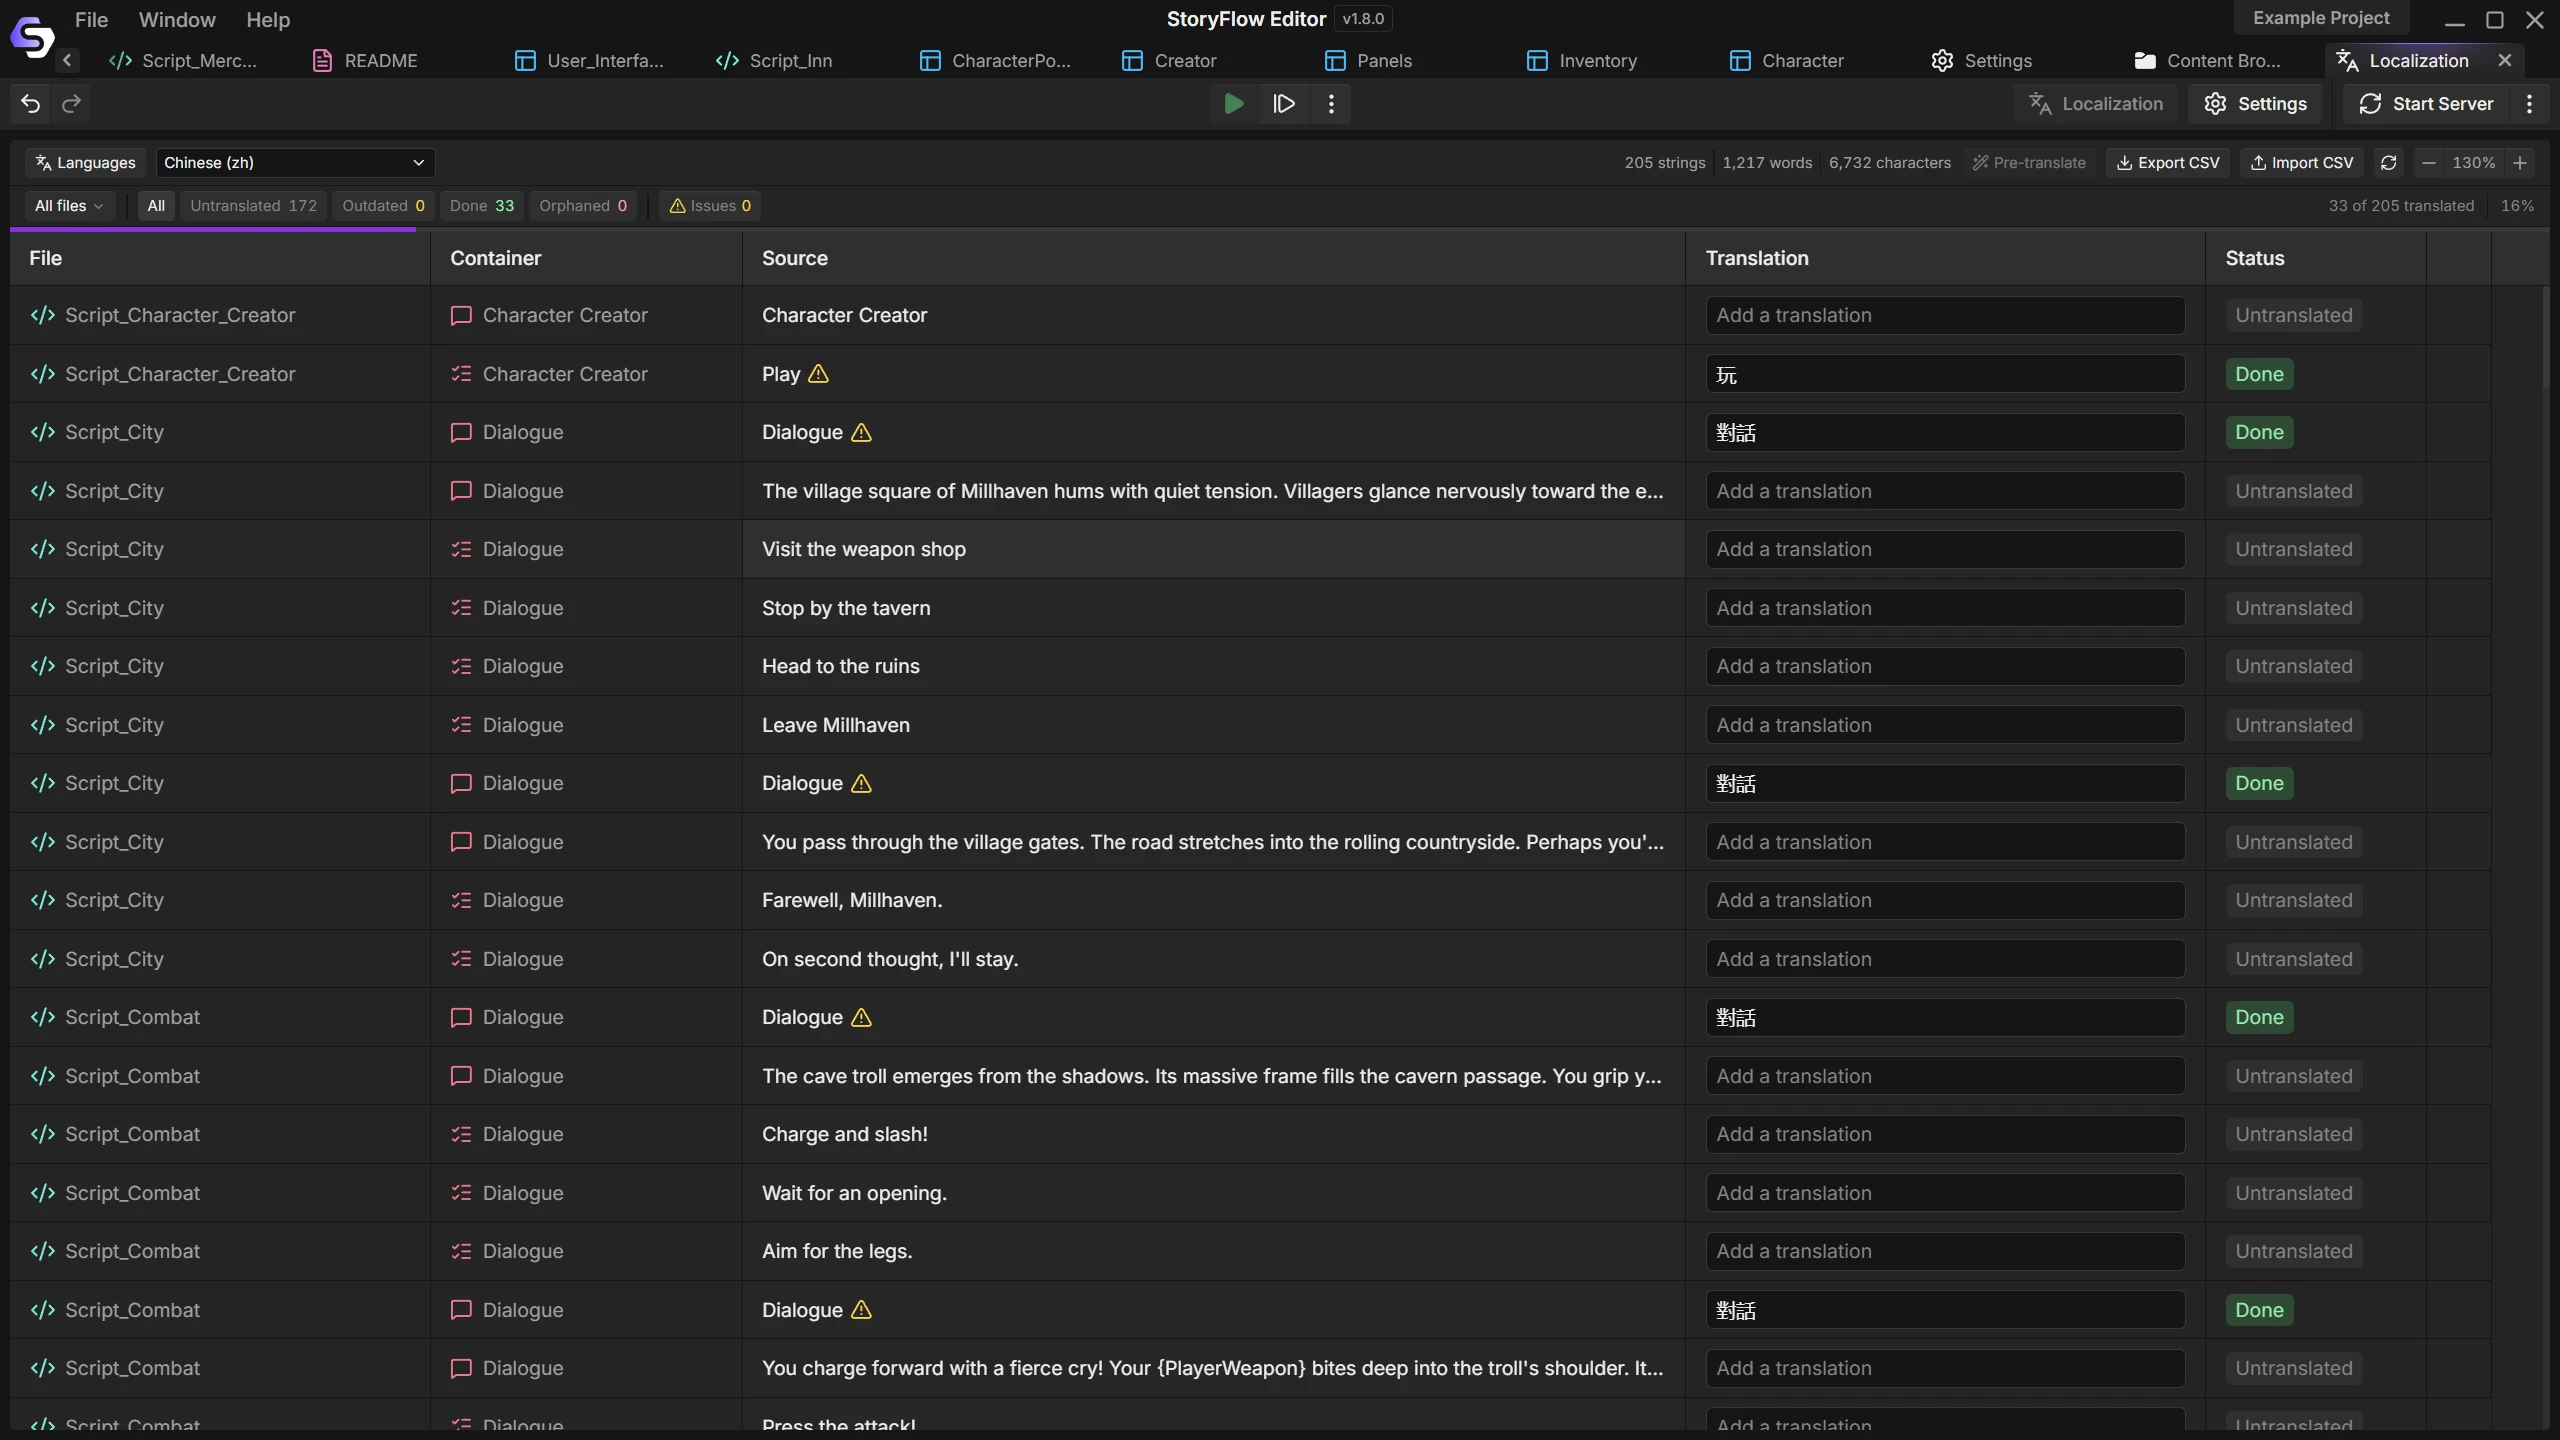2560x1440 pixels.
Task: Filter by Untranslated 172 strings
Action: click(x=254, y=206)
